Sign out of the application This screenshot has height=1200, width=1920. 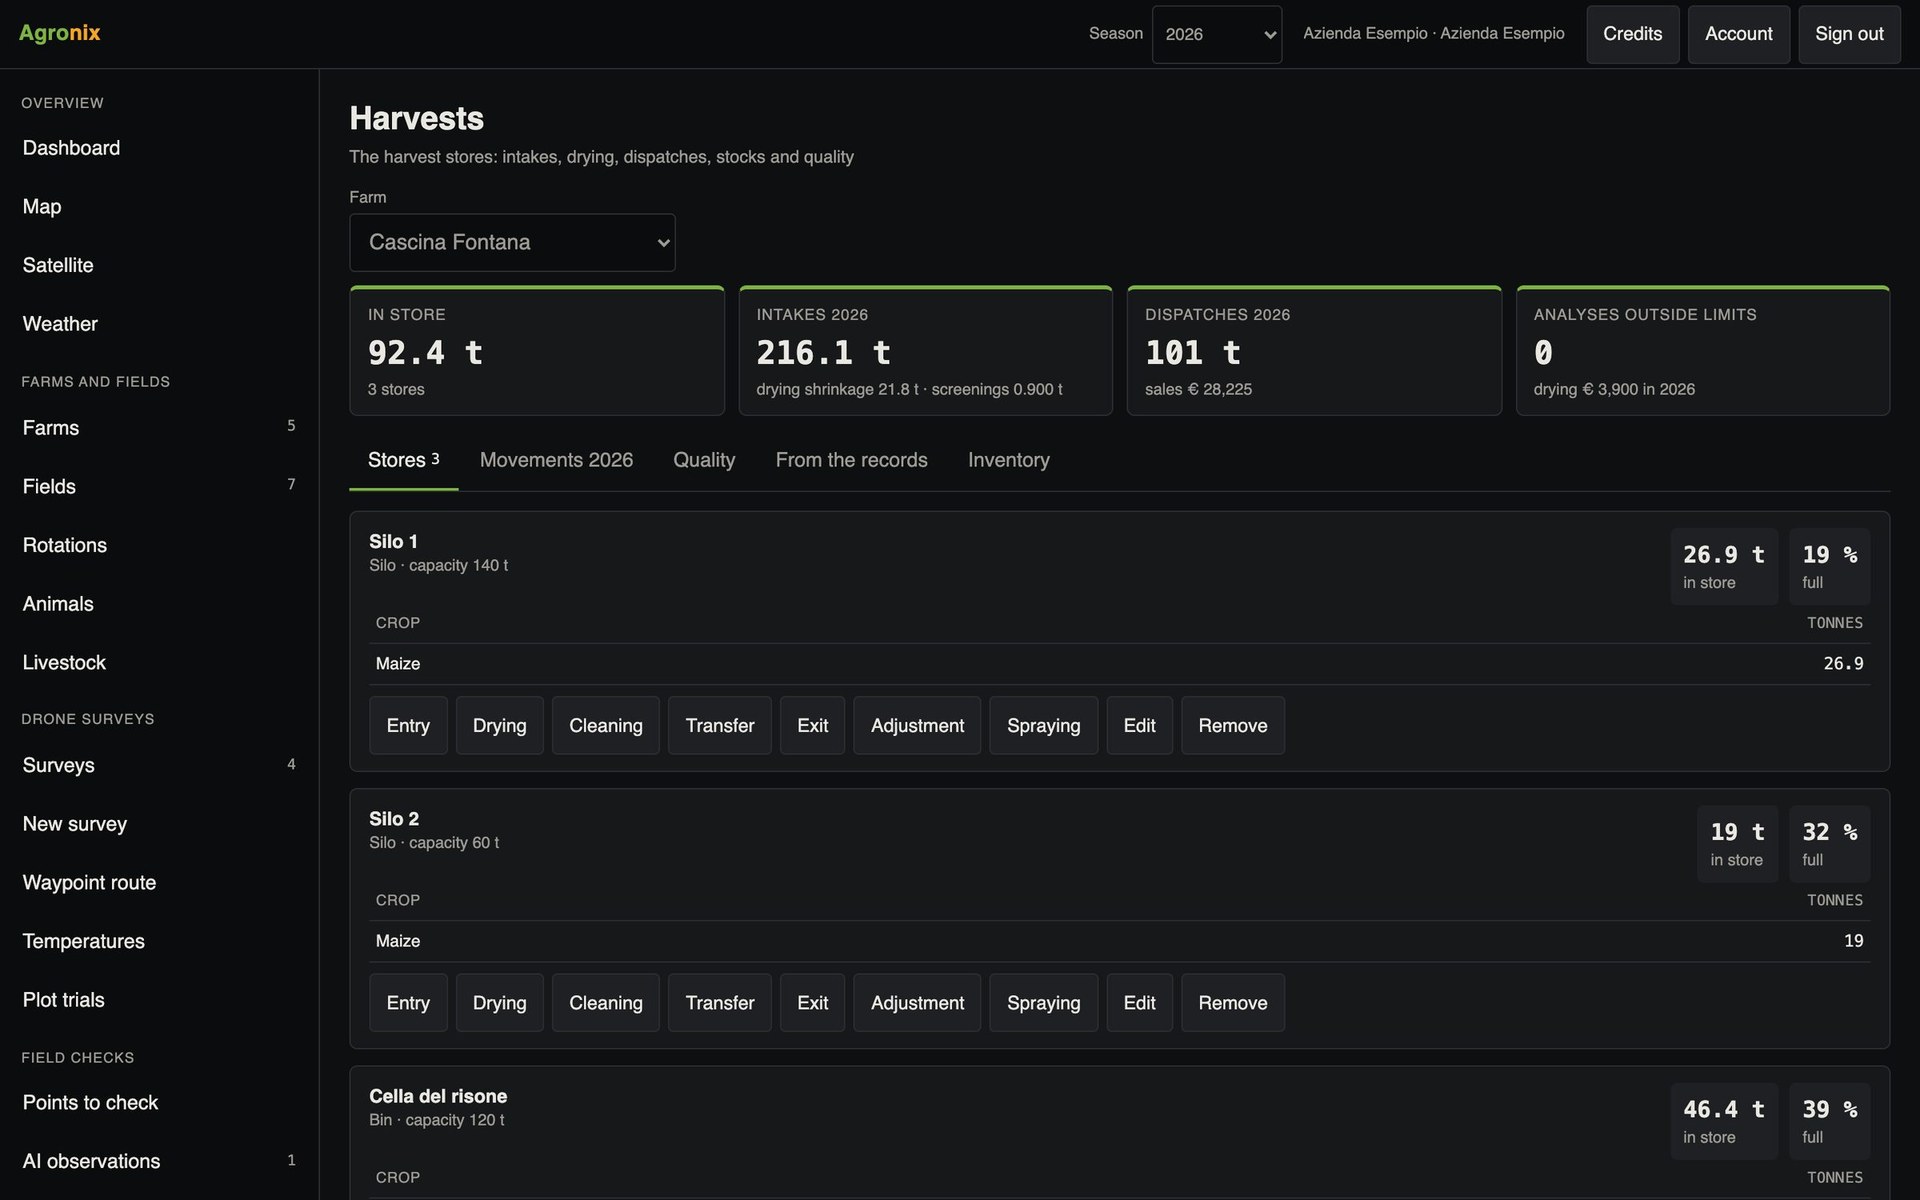tap(1849, 34)
